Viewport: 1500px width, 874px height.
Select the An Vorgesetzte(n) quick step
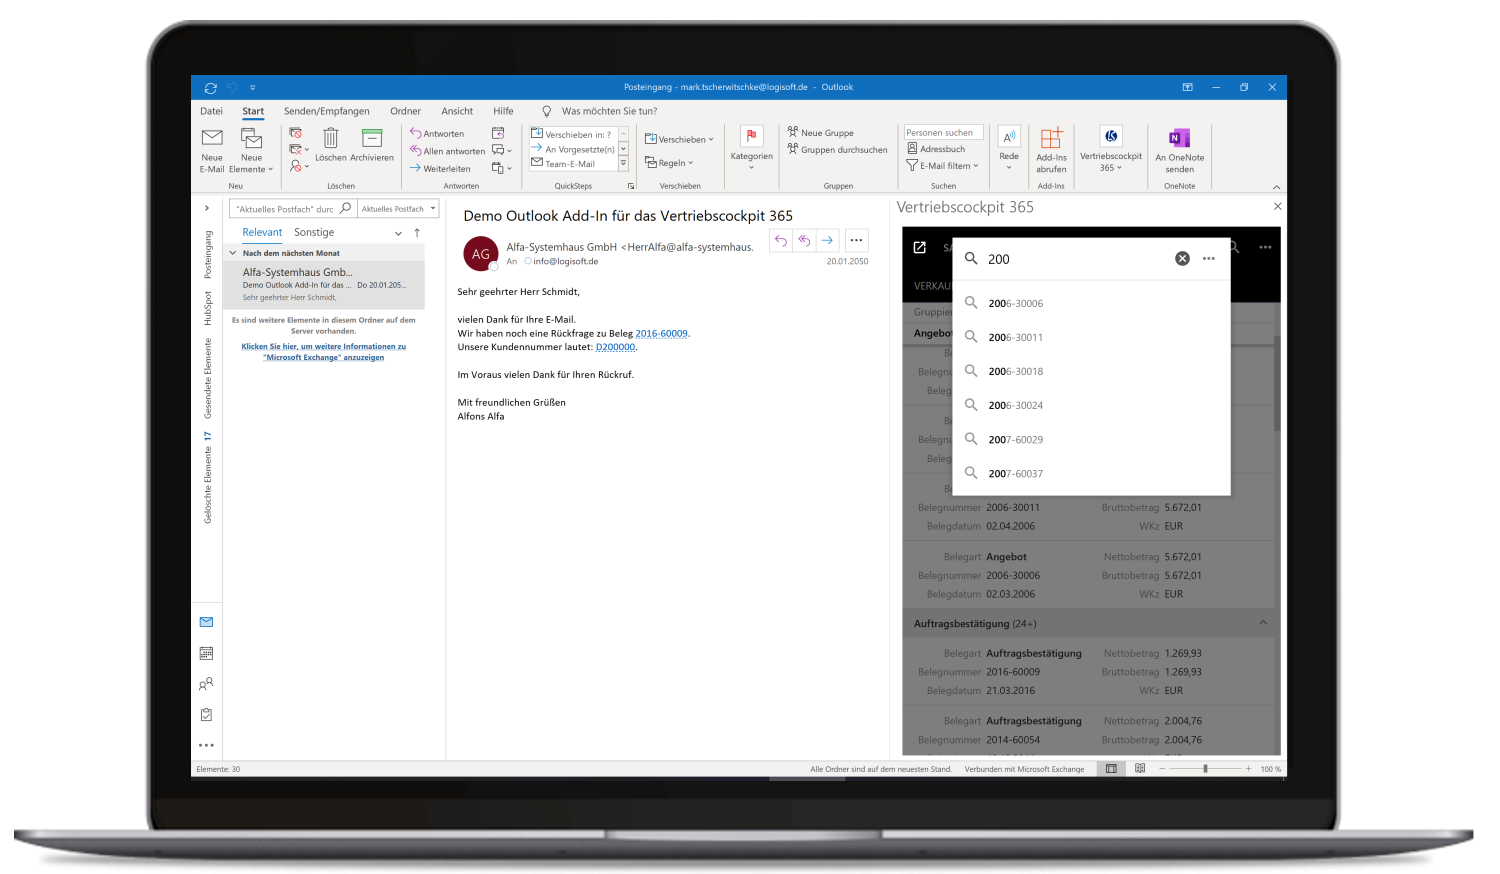(x=573, y=149)
